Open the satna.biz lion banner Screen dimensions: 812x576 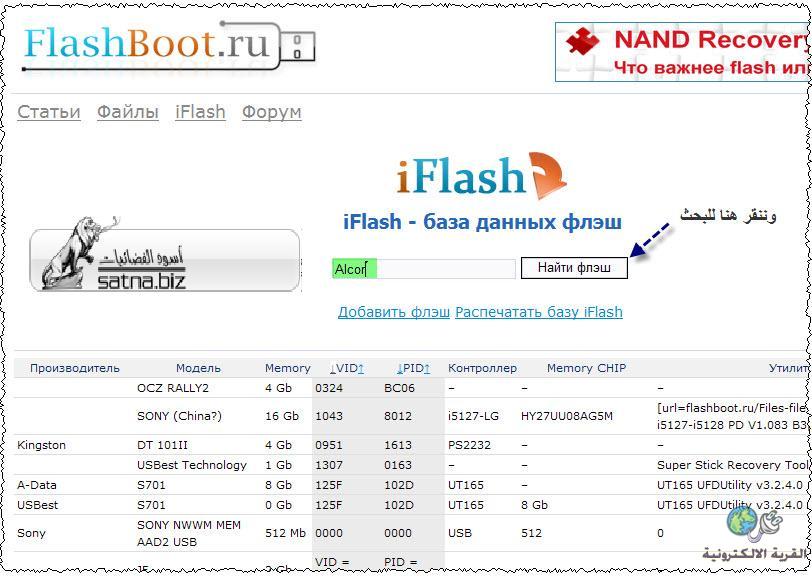pyautogui.click(x=165, y=255)
